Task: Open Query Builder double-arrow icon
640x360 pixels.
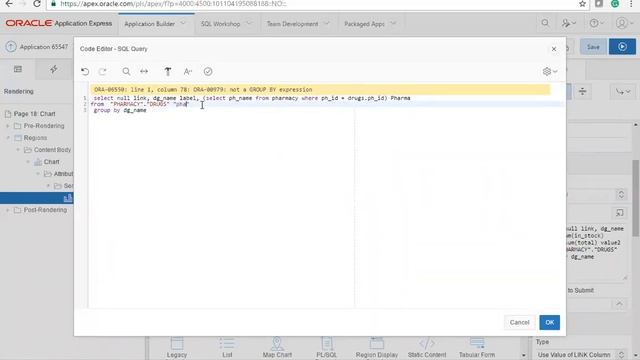Action: pos(144,71)
